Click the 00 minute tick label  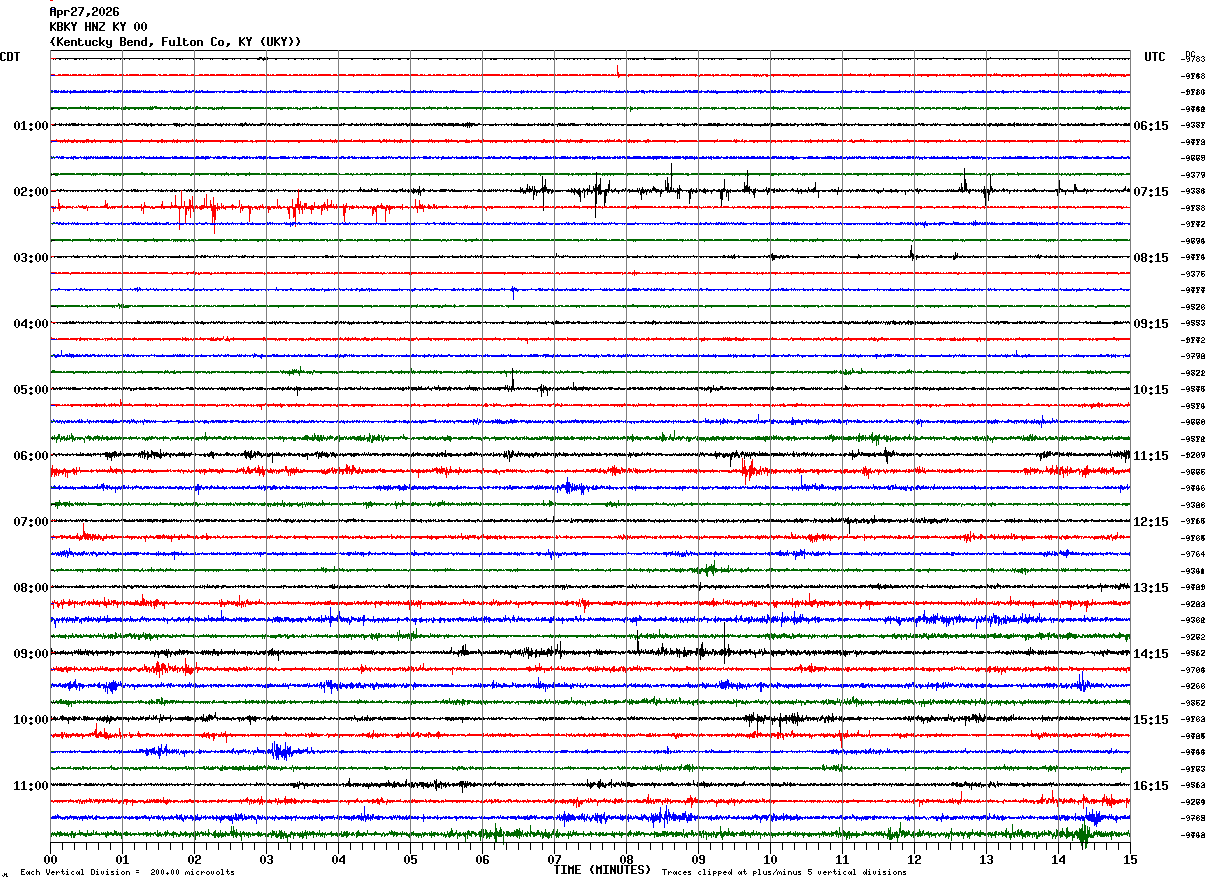pyautogui.click(x=50, y=859)
